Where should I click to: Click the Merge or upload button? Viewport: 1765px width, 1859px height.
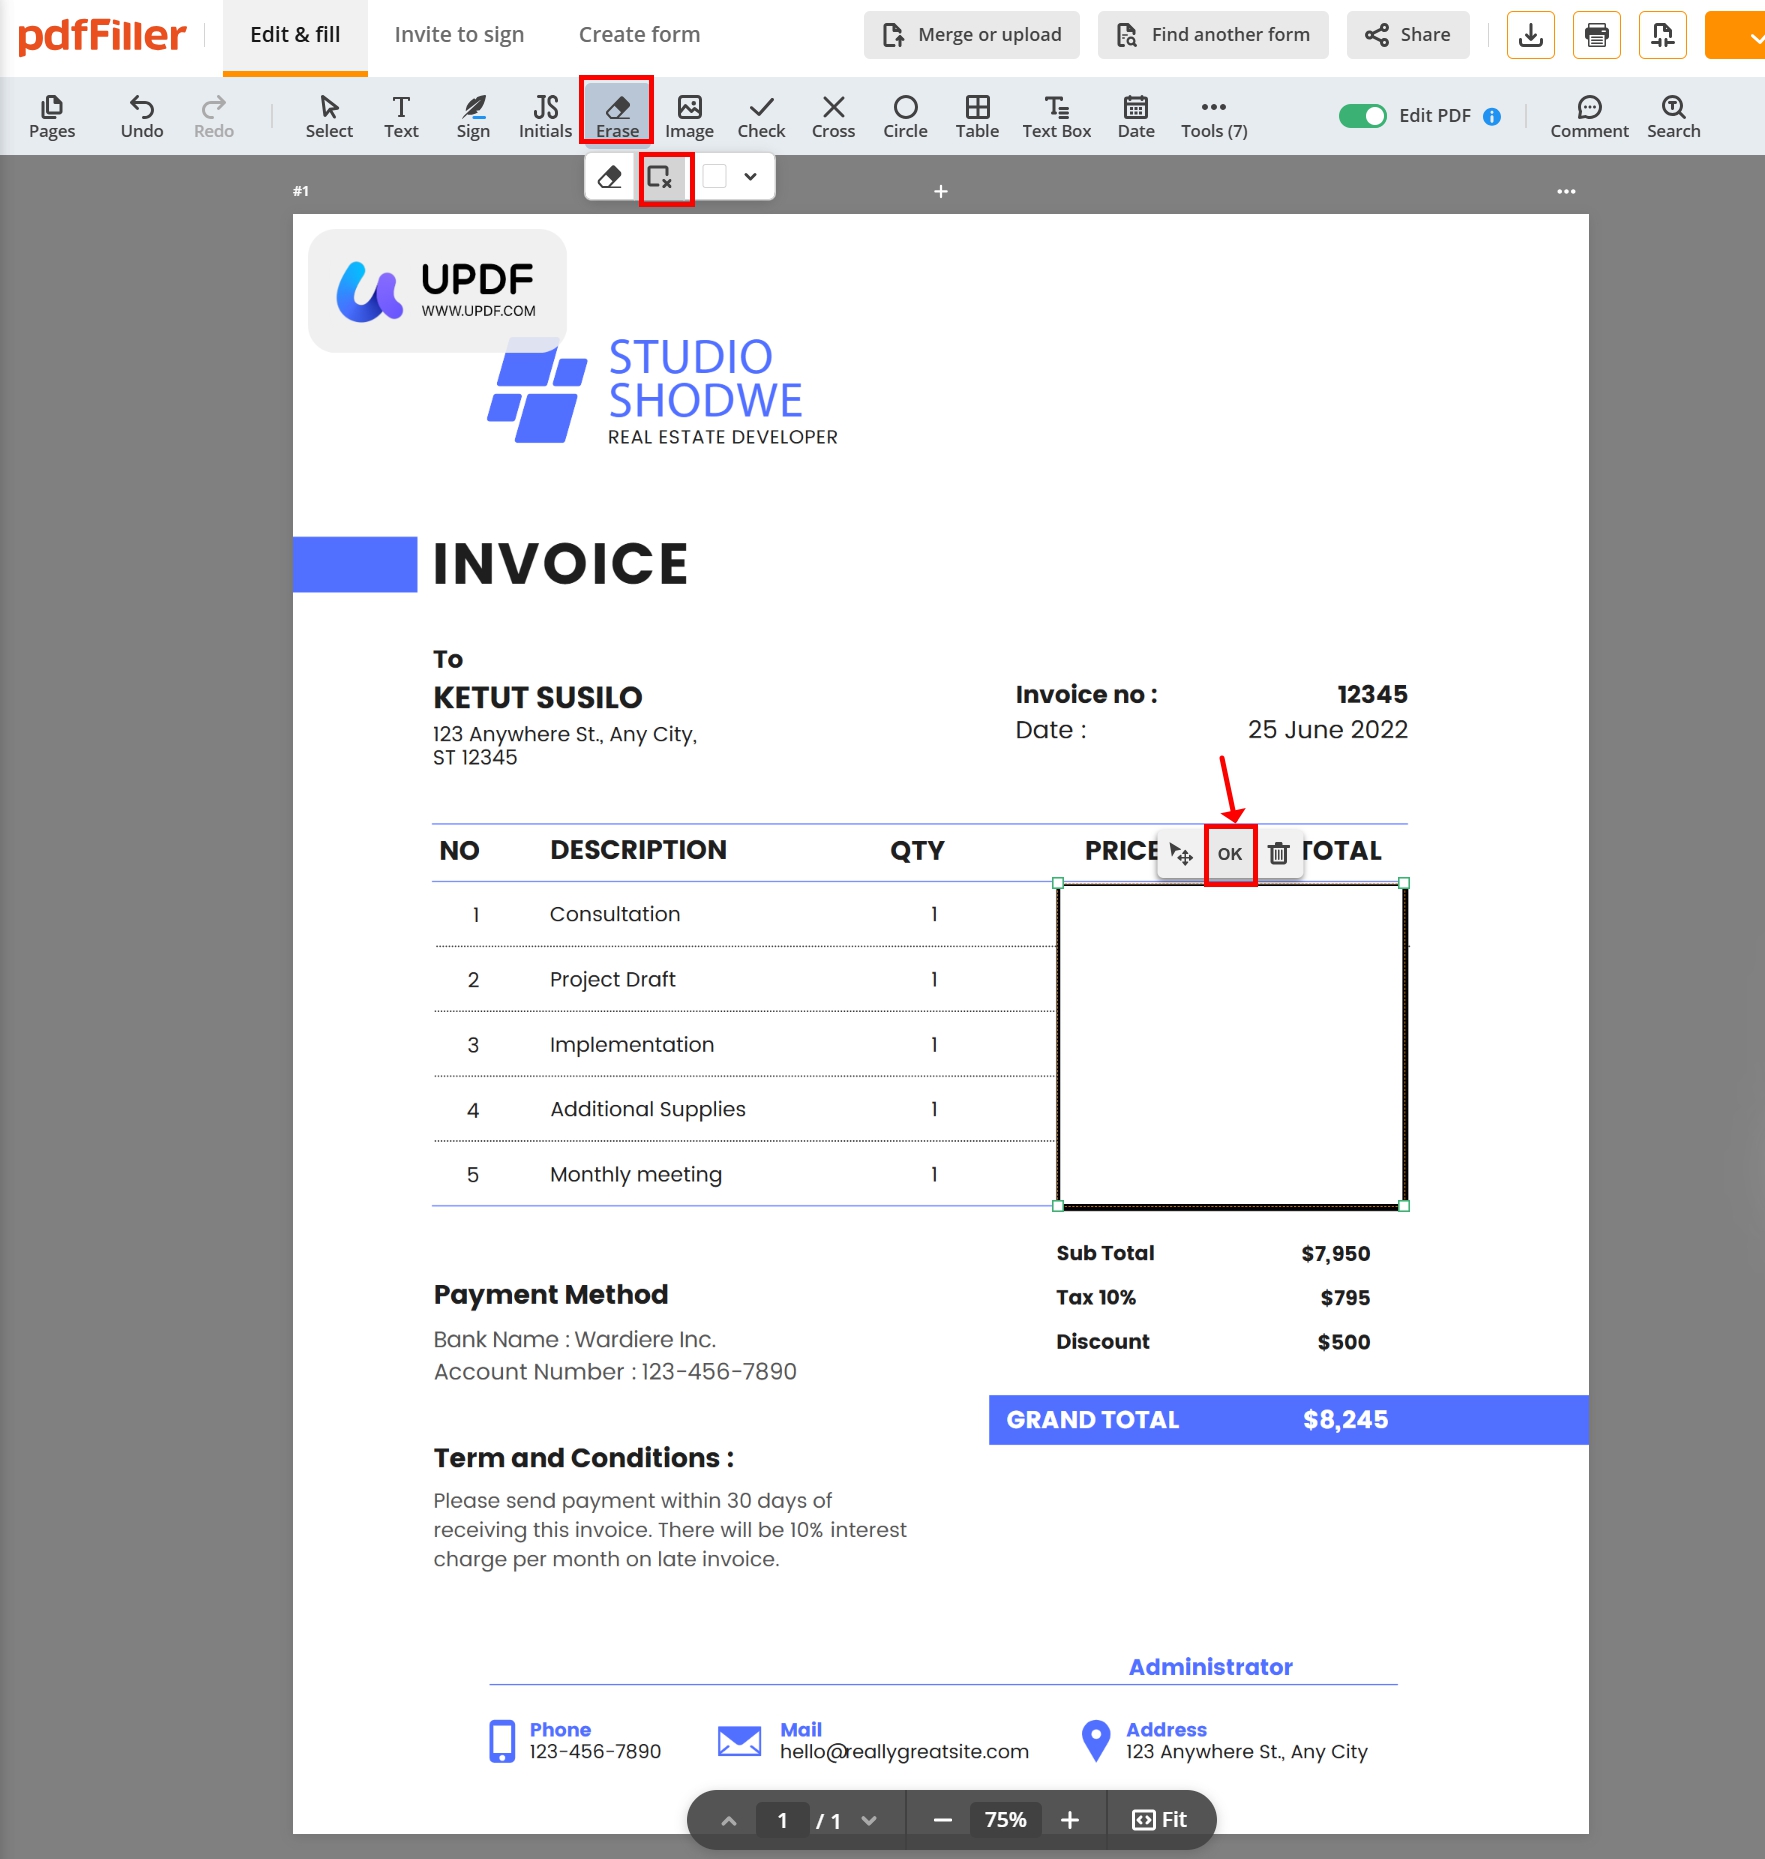(x=972, y=35)
